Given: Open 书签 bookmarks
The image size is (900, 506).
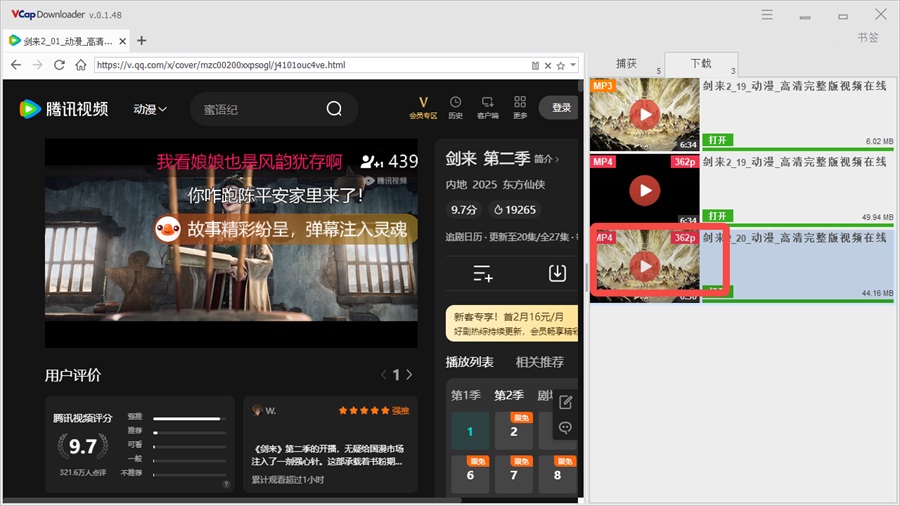Looking at the screenshot, I should (x=868, y=37).
